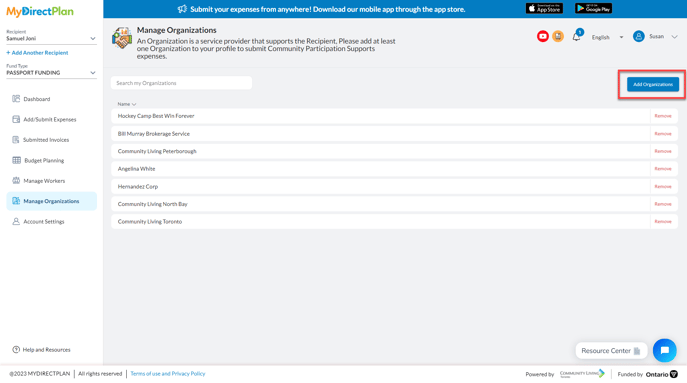This screenshot has height=383, width=687.
Task: Open the blue chat bubble button
Action: [x=664, y=350]
